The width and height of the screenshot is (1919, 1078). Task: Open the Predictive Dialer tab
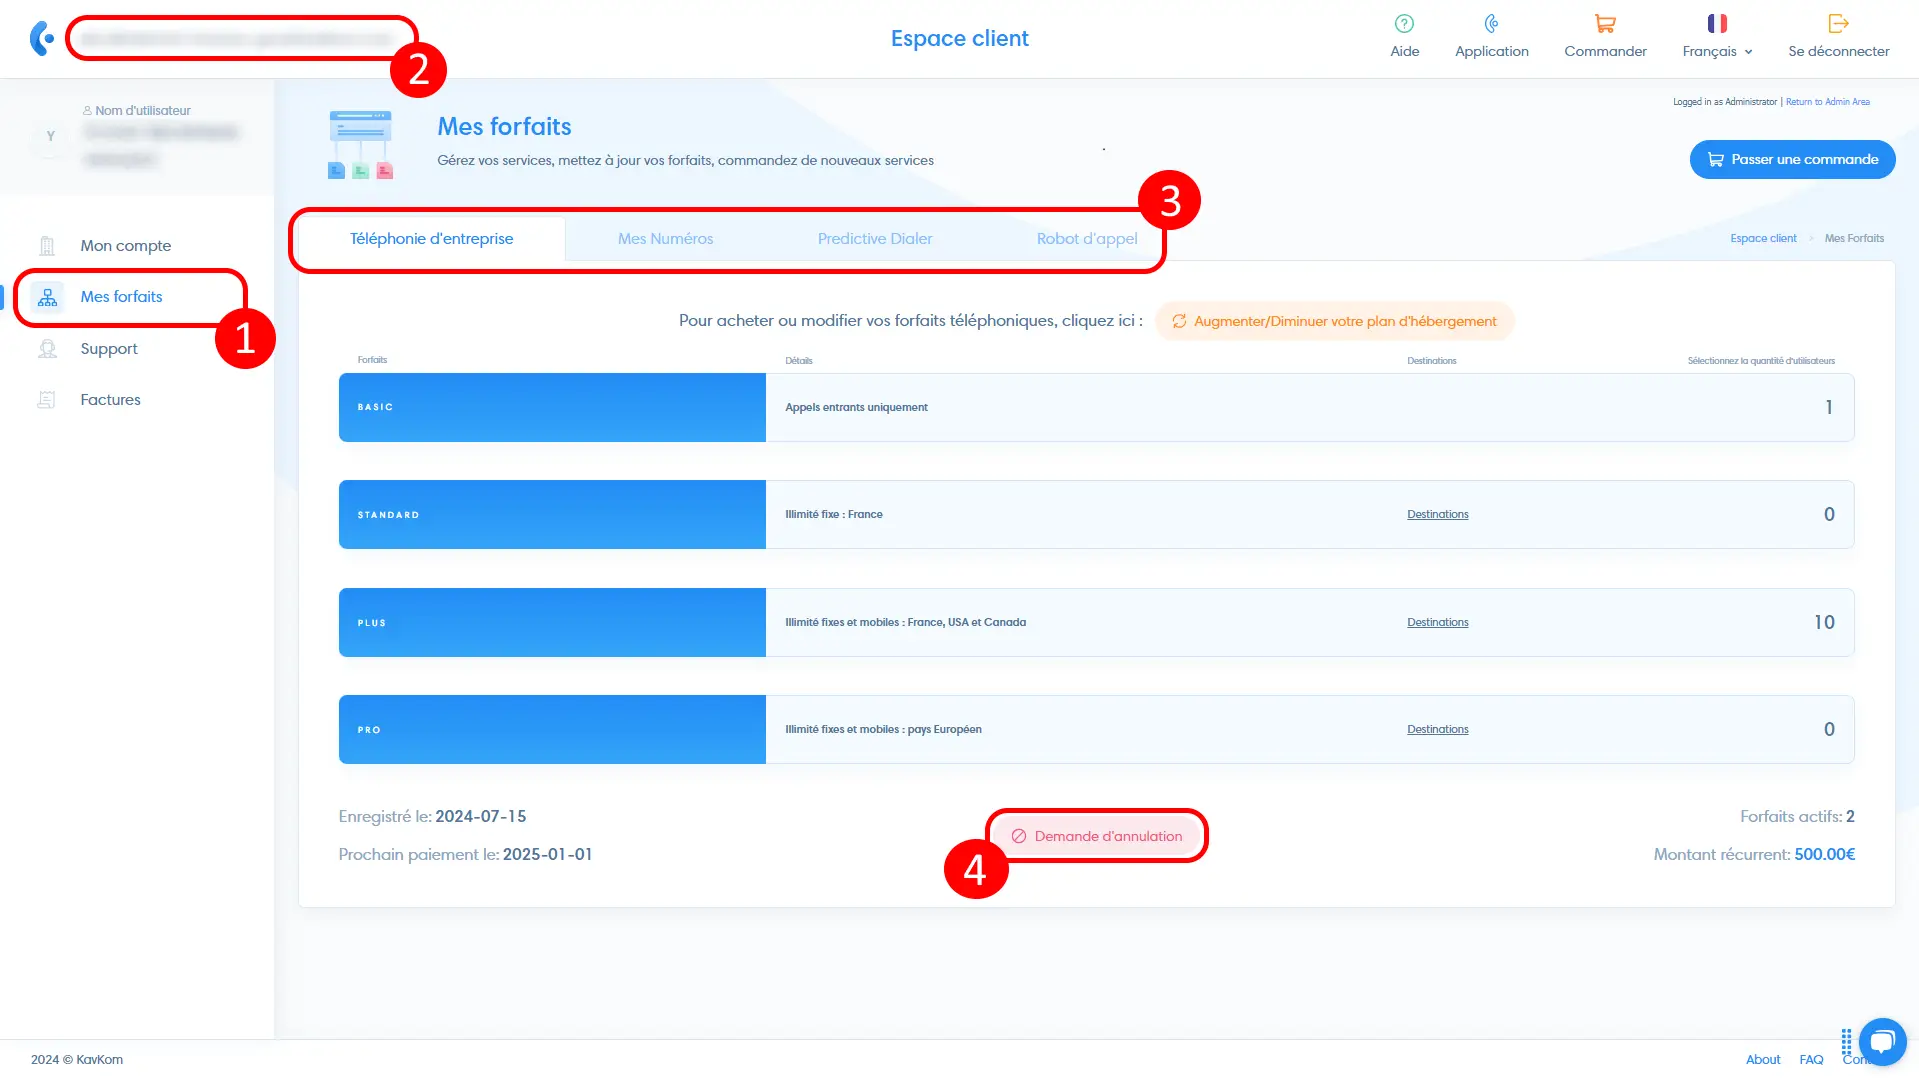click(x=874, y=239)
